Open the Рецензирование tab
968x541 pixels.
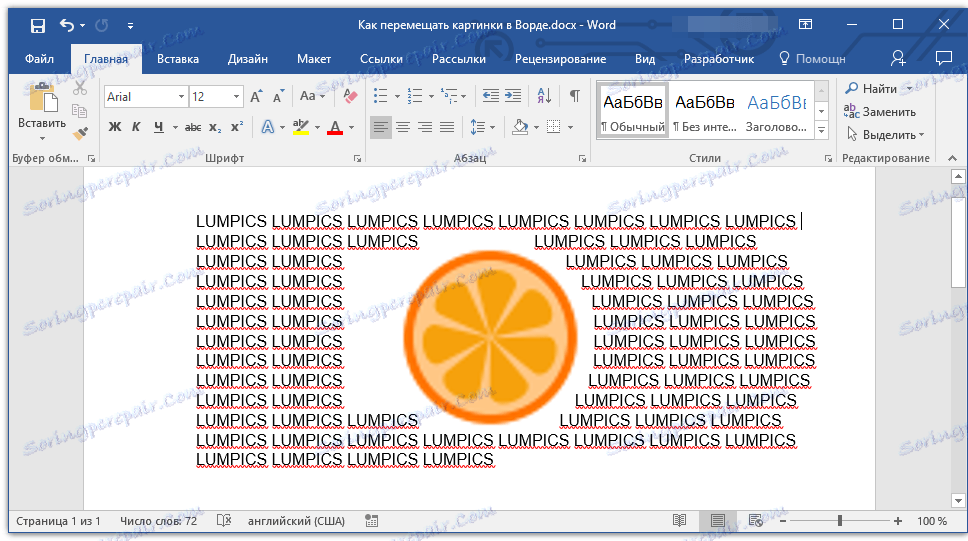point(561,59)
